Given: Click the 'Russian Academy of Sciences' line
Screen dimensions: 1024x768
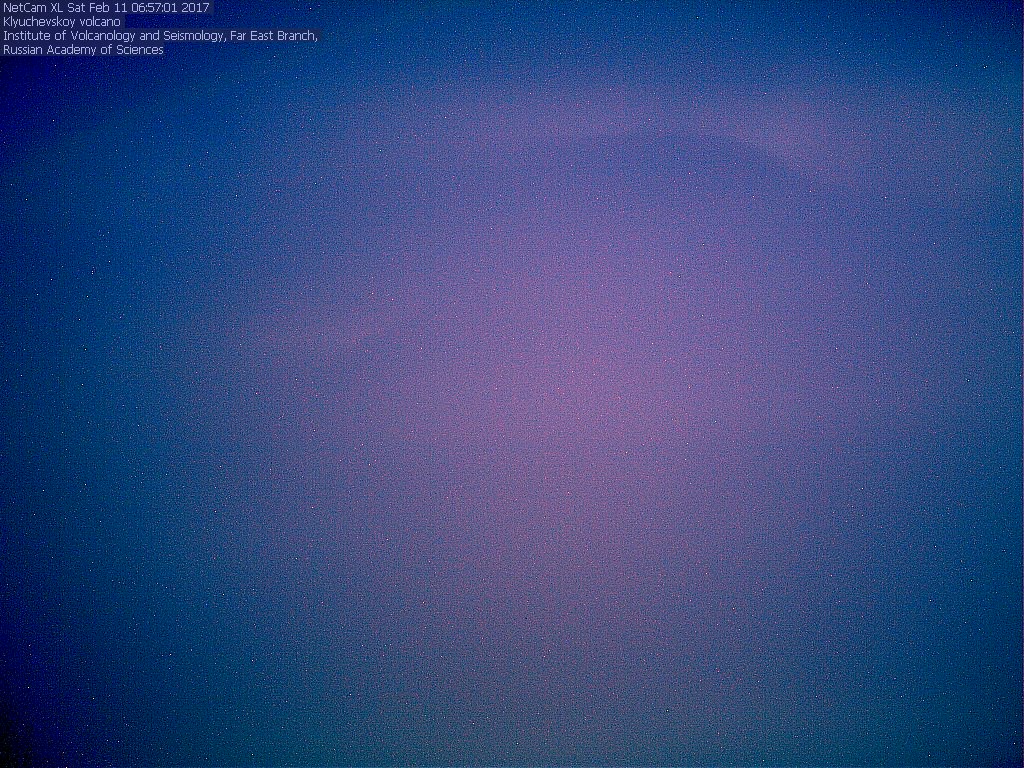Looking at the screenshot, I should point(84,50).
